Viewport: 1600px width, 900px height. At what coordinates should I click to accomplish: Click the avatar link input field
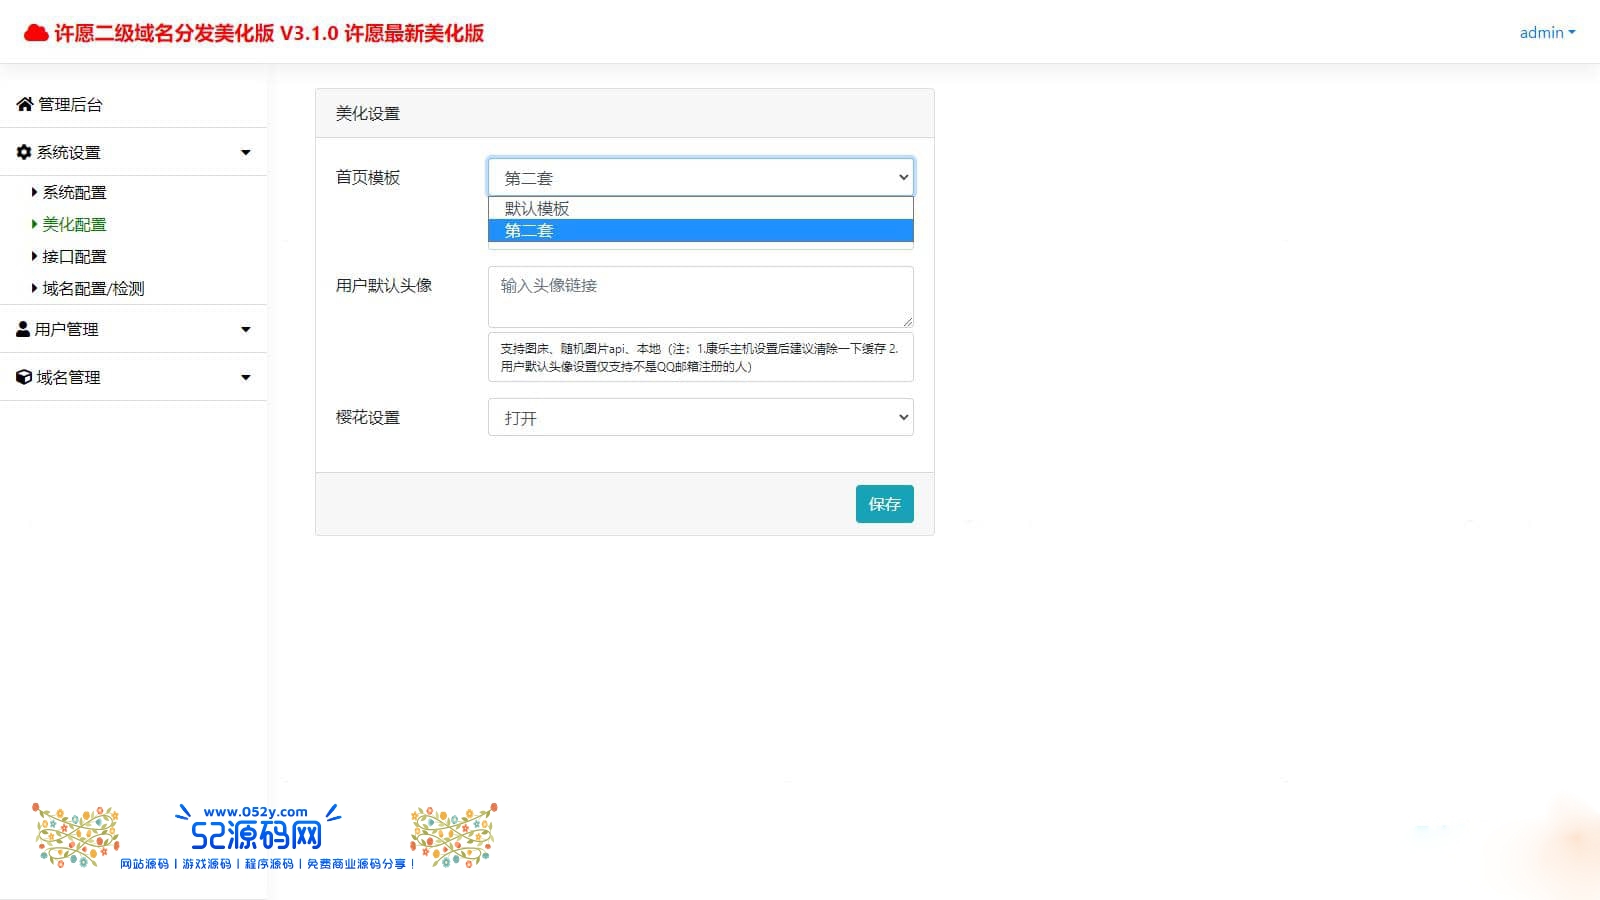coord(699,296)
